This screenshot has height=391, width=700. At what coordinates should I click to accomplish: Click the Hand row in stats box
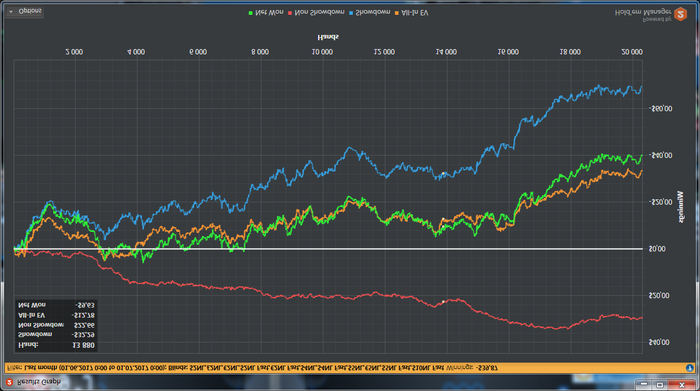click(x=56, y=345)
